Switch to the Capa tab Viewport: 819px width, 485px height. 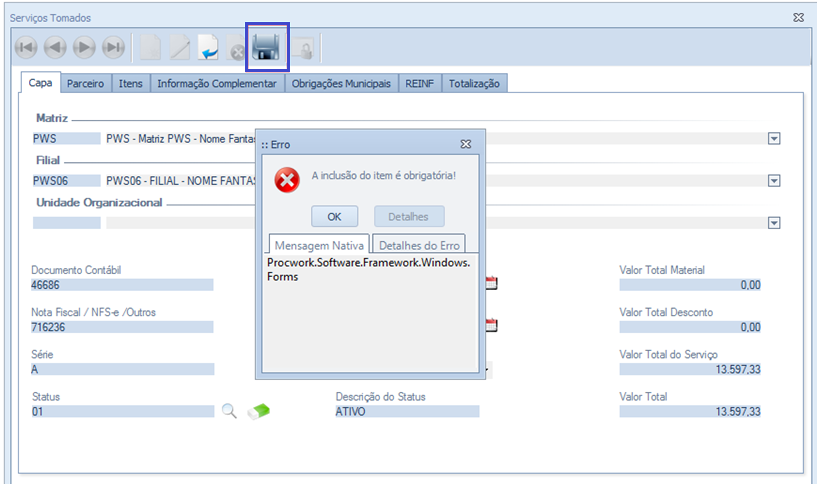[x=41, y=82]
